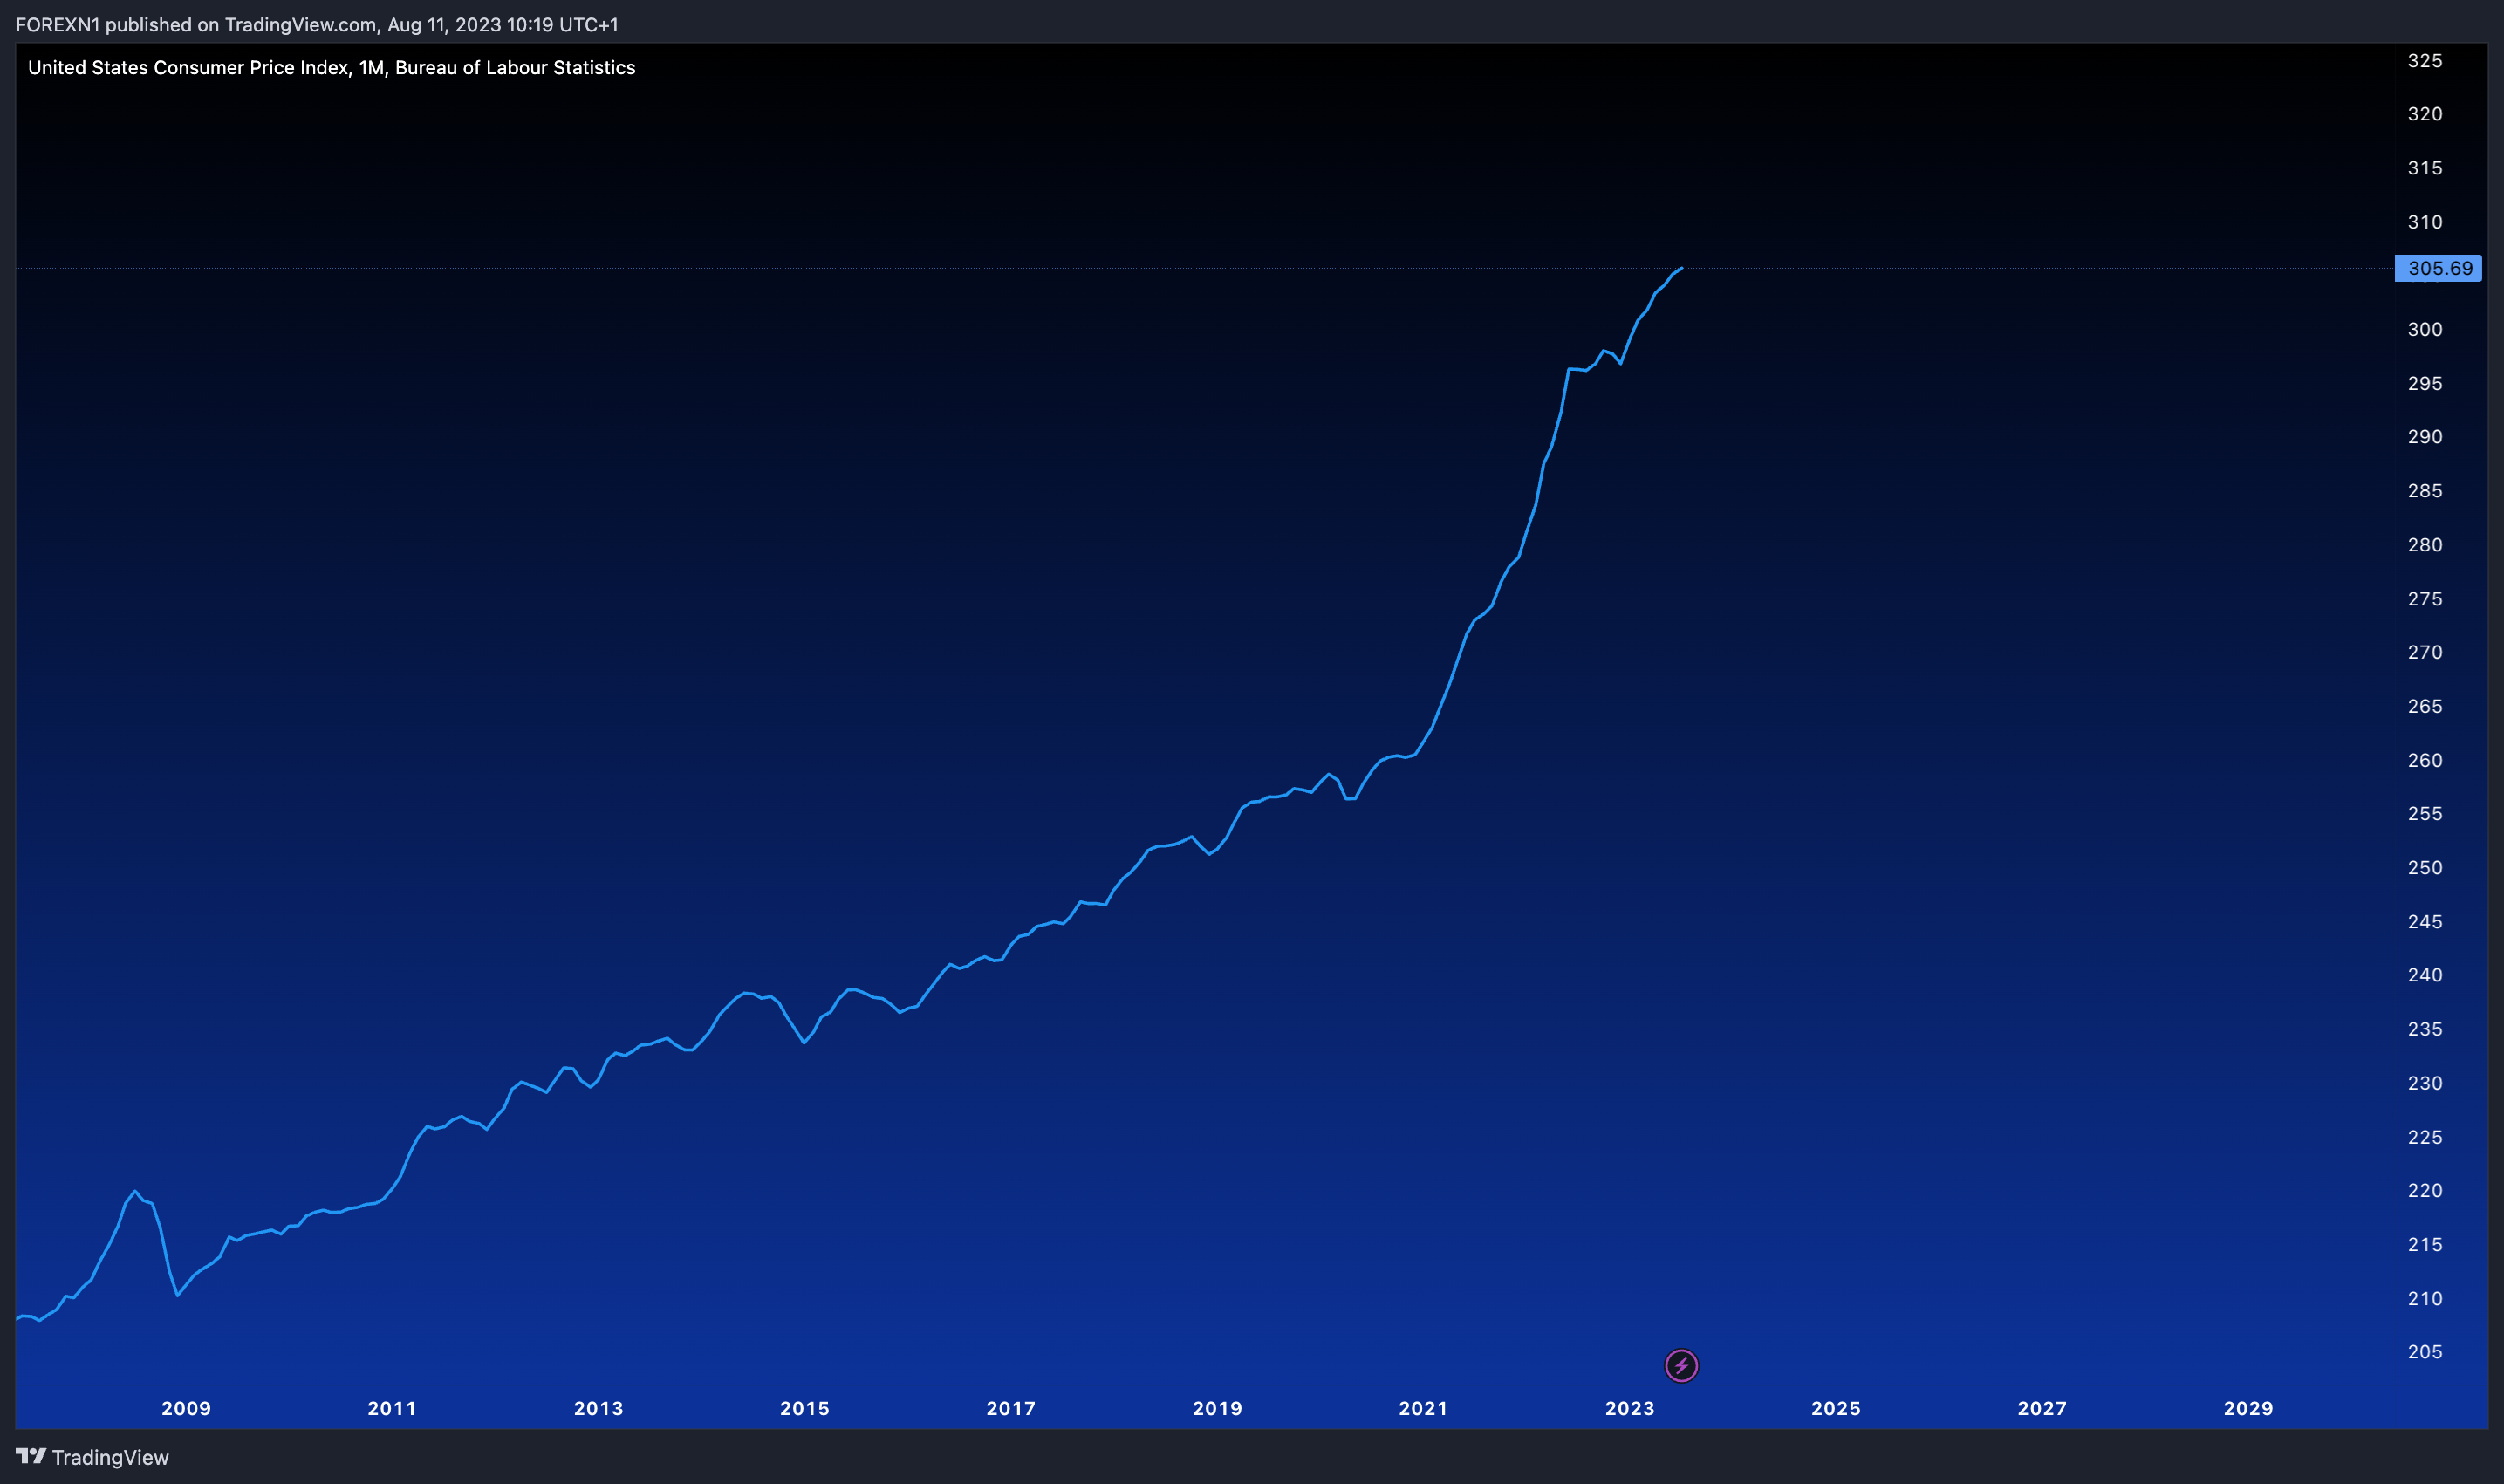Click the 2029 label on time axis
Image resolution: width=2504 pixels, height=1484 pixels.
point(2249,1408)
